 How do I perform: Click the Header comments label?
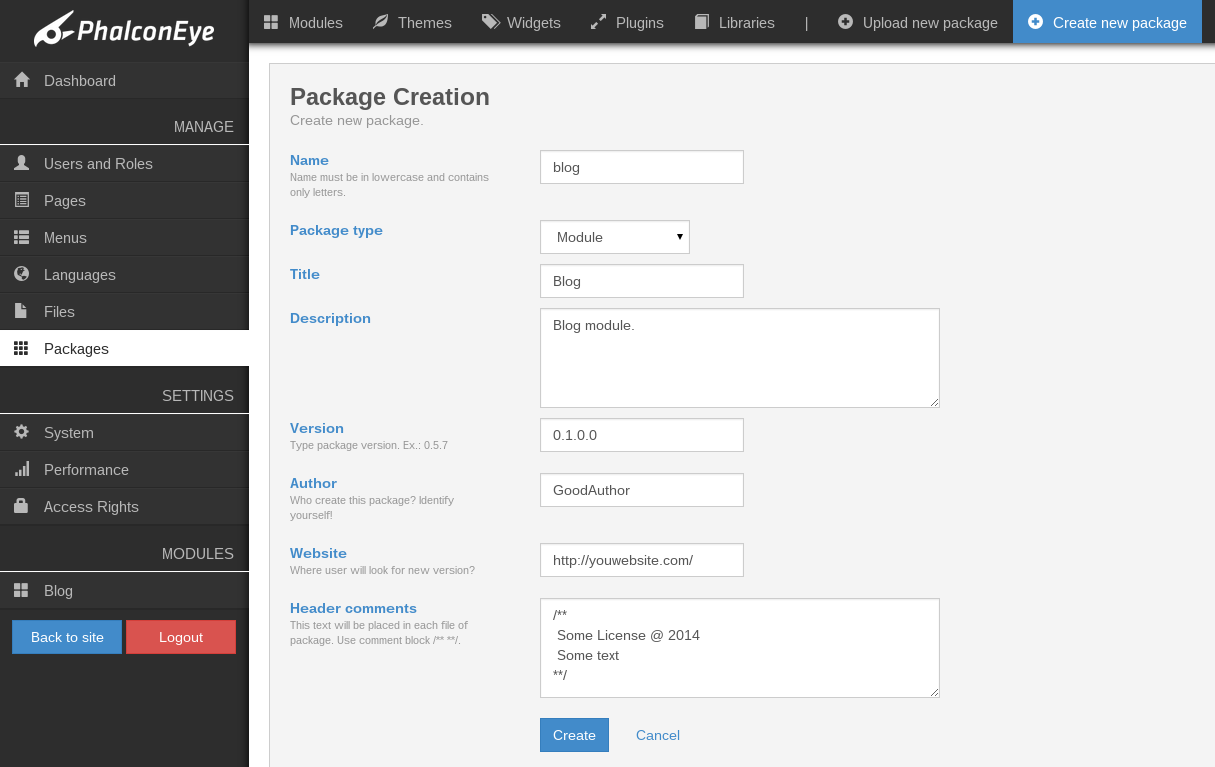click(353, 608)
